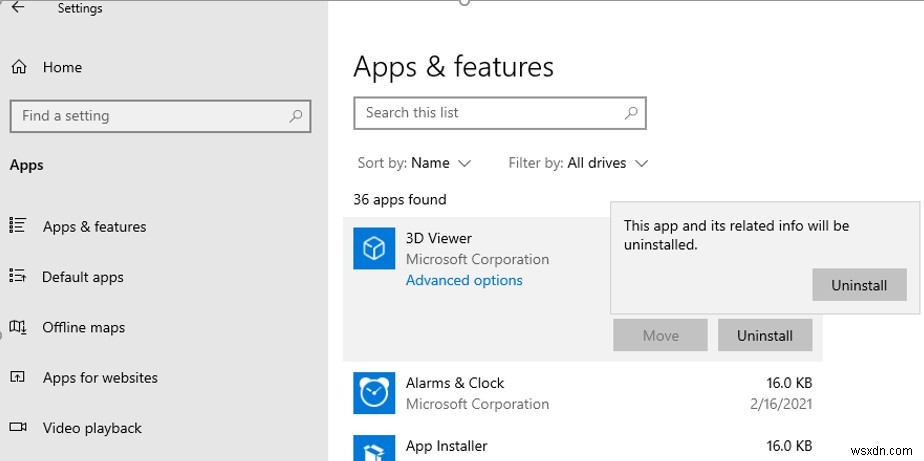Select the Apps for websites sidebar icon
The width and height of the screenshot is (924, 461).
click(18, 377)
